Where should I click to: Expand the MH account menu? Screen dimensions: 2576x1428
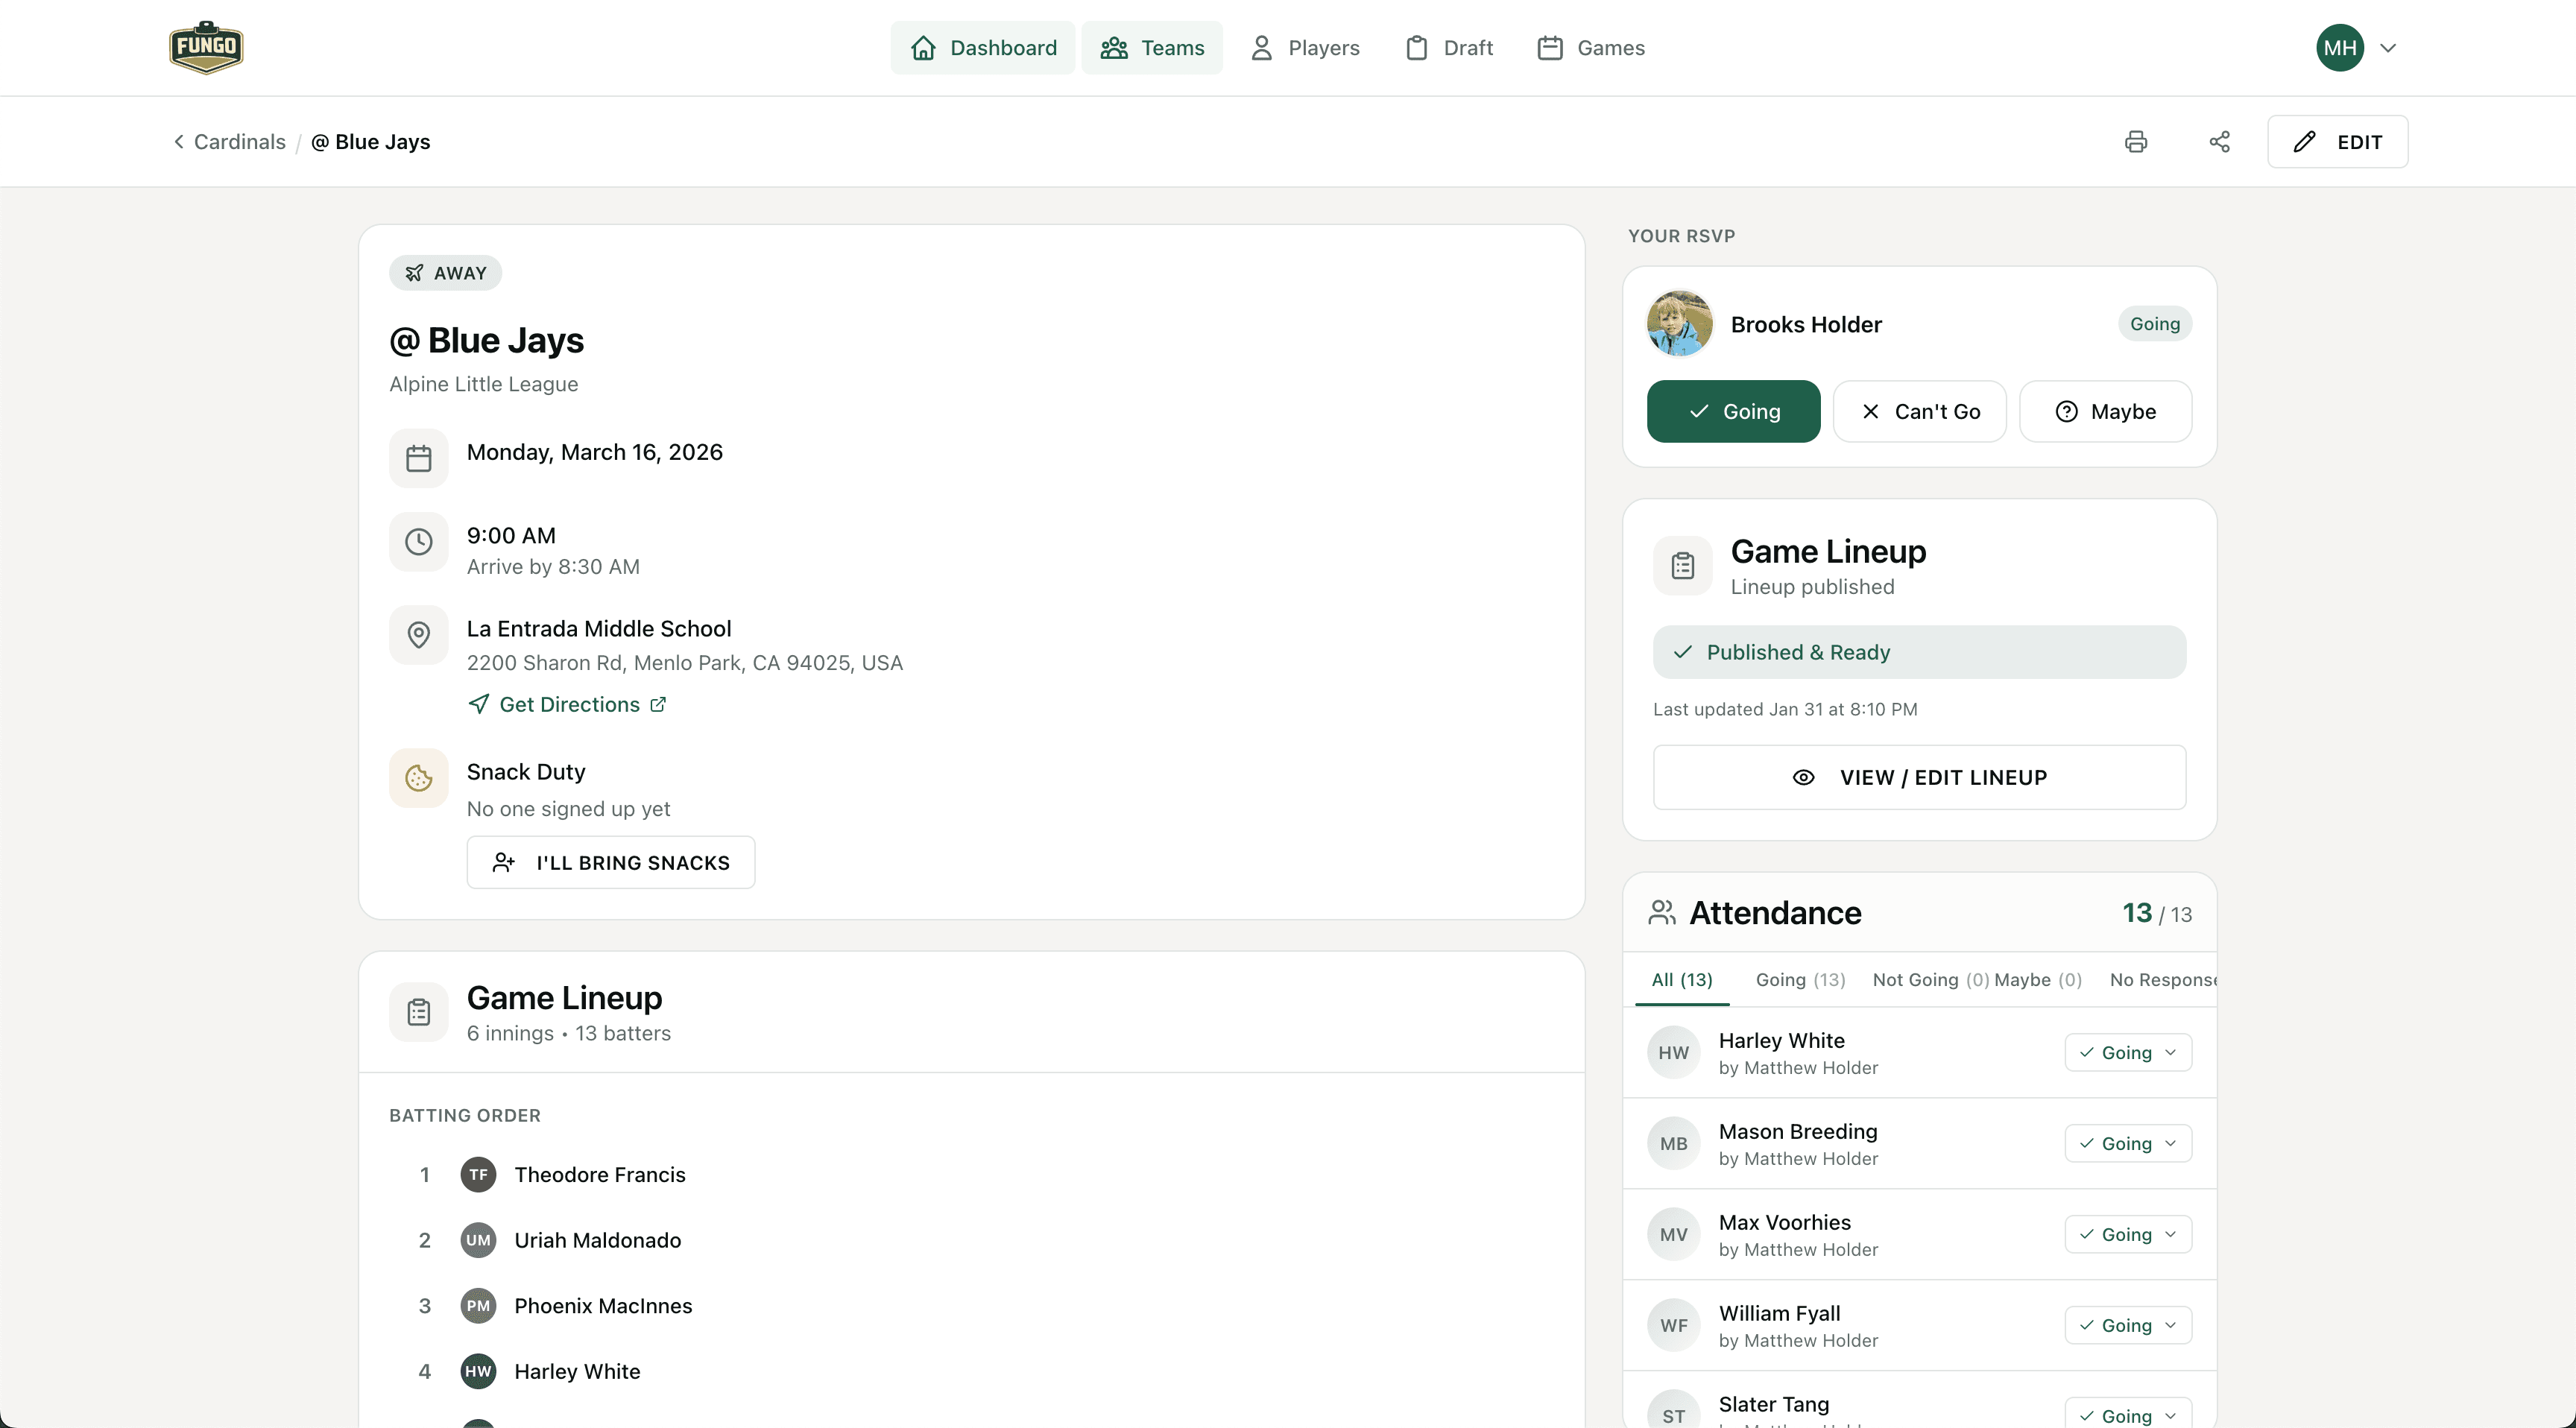pyautogui.click(x=2357, y=47)
